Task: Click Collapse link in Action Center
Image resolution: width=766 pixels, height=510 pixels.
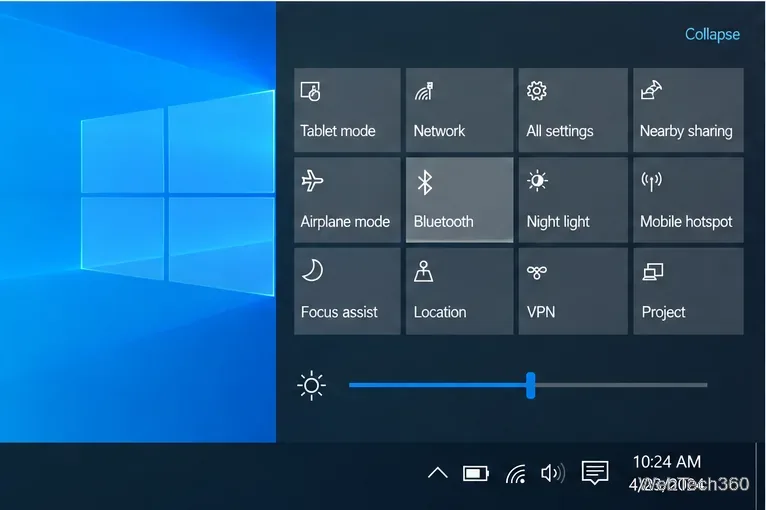Action: point(712,34)
